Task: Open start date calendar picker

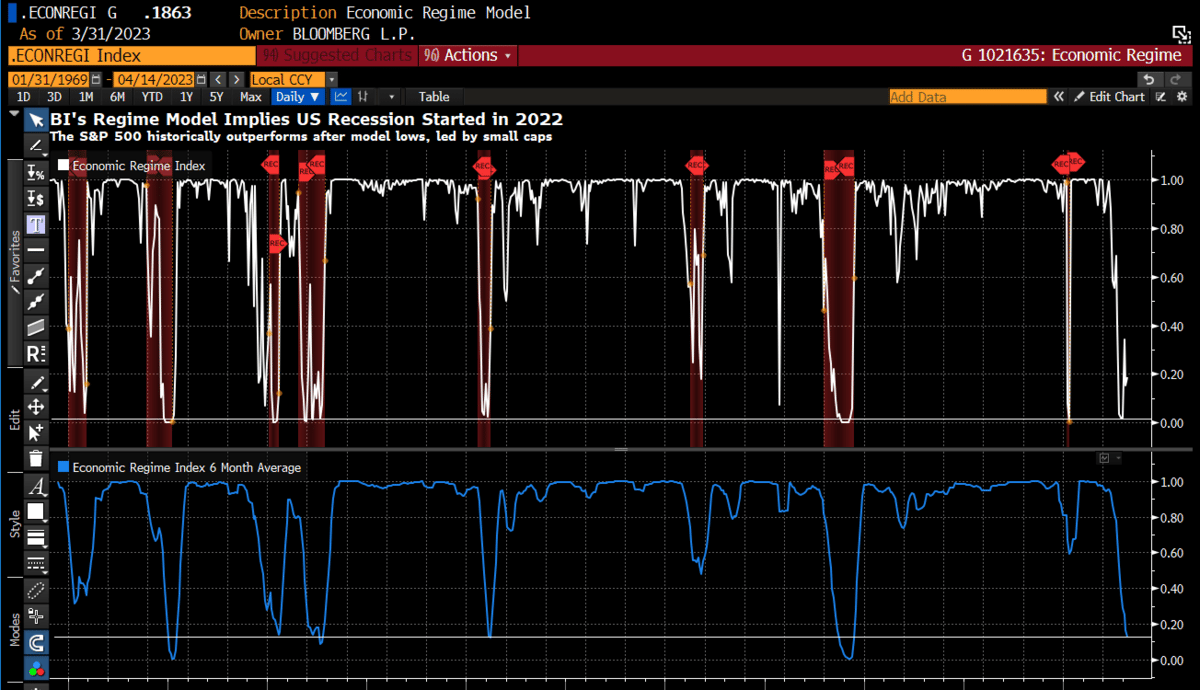Action: [x=95, y=79]
